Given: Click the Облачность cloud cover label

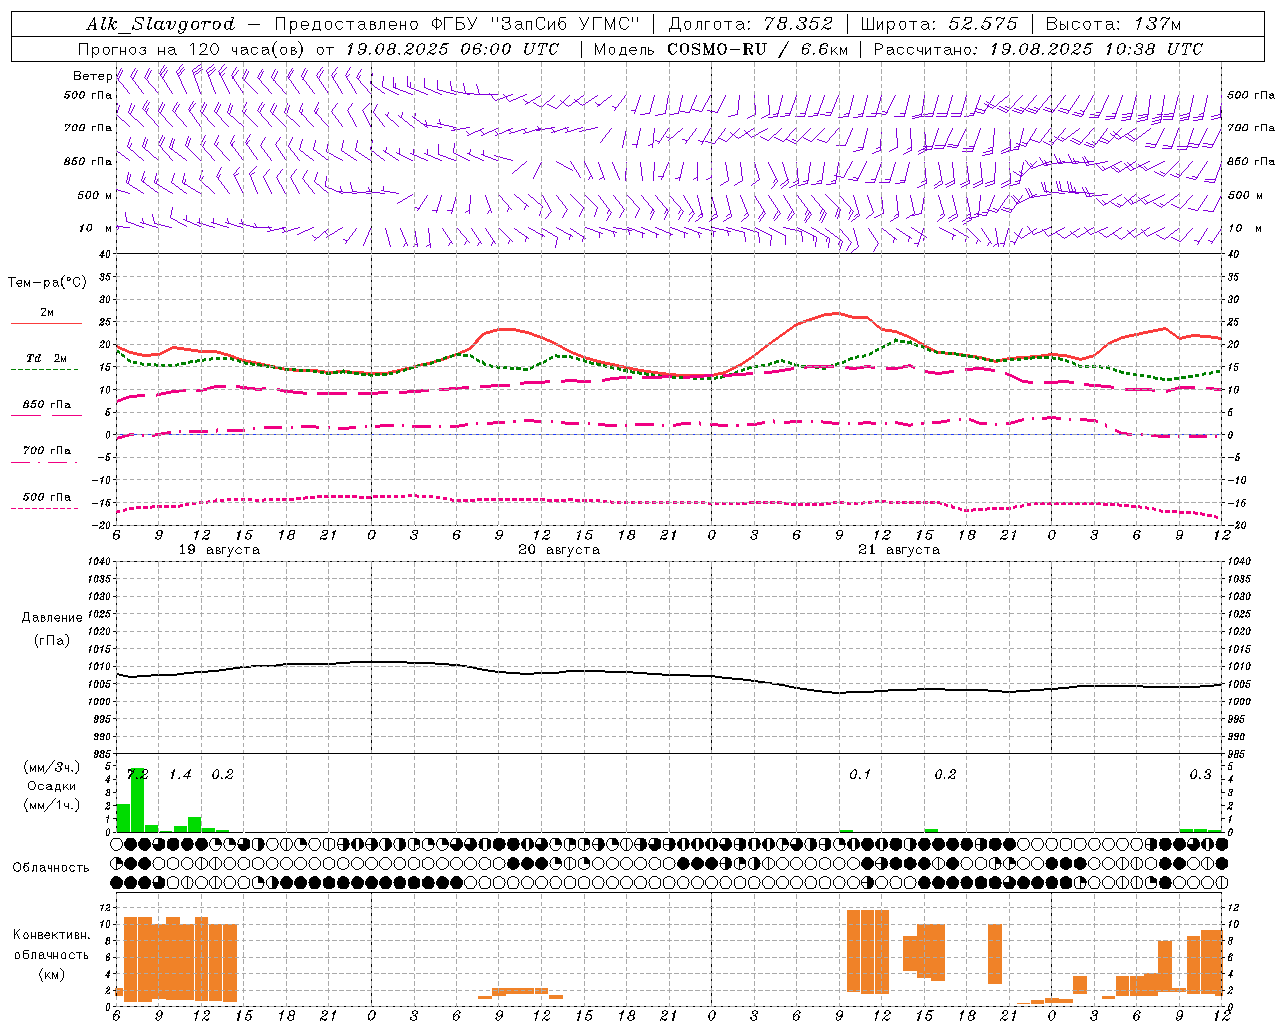Looking at the screenshot, I should point(51,868).
